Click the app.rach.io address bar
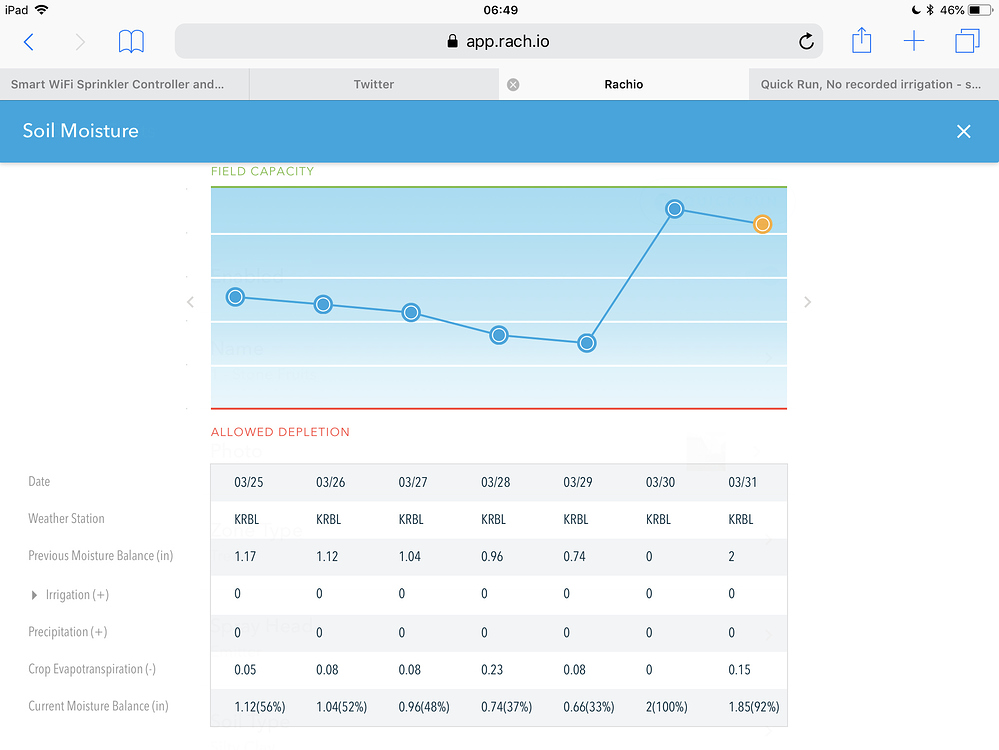999x750 pixels. pyautogui.click(x=499, y=41)
